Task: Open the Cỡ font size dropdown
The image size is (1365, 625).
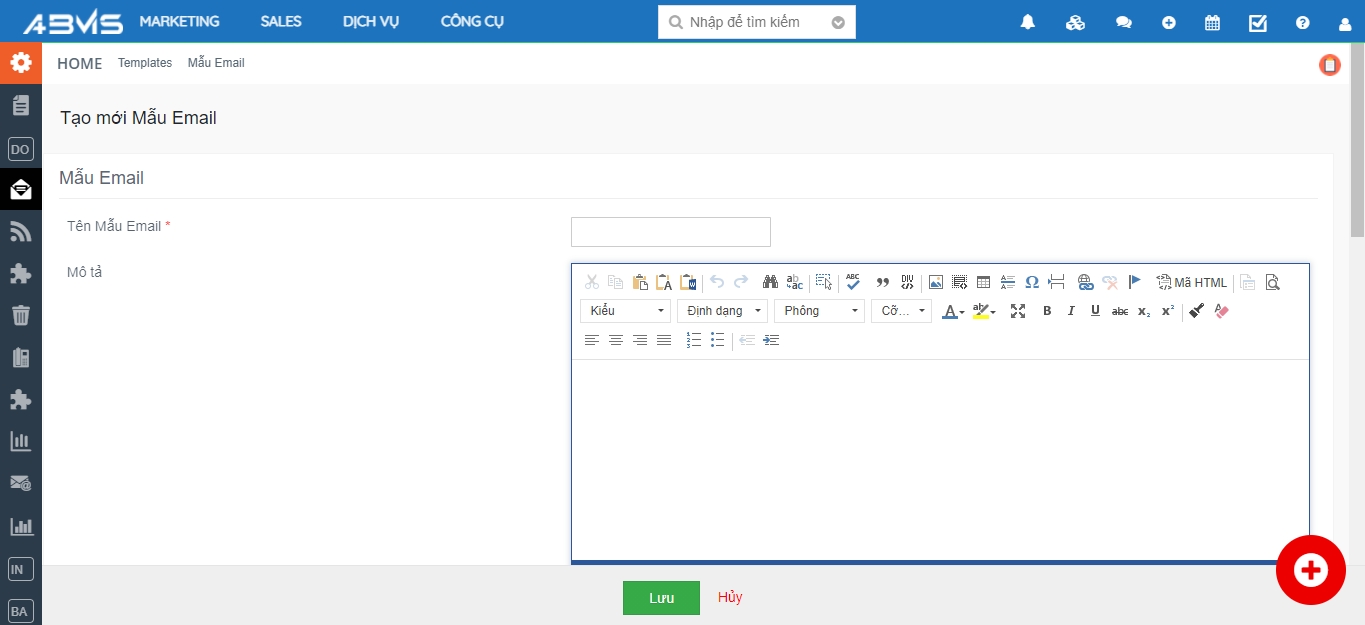Action: (x=902, y=311)
